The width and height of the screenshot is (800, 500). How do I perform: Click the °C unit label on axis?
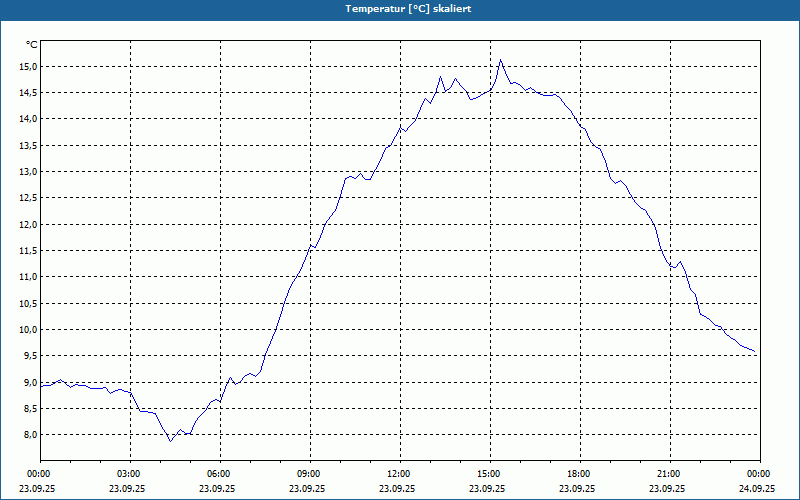32,45
